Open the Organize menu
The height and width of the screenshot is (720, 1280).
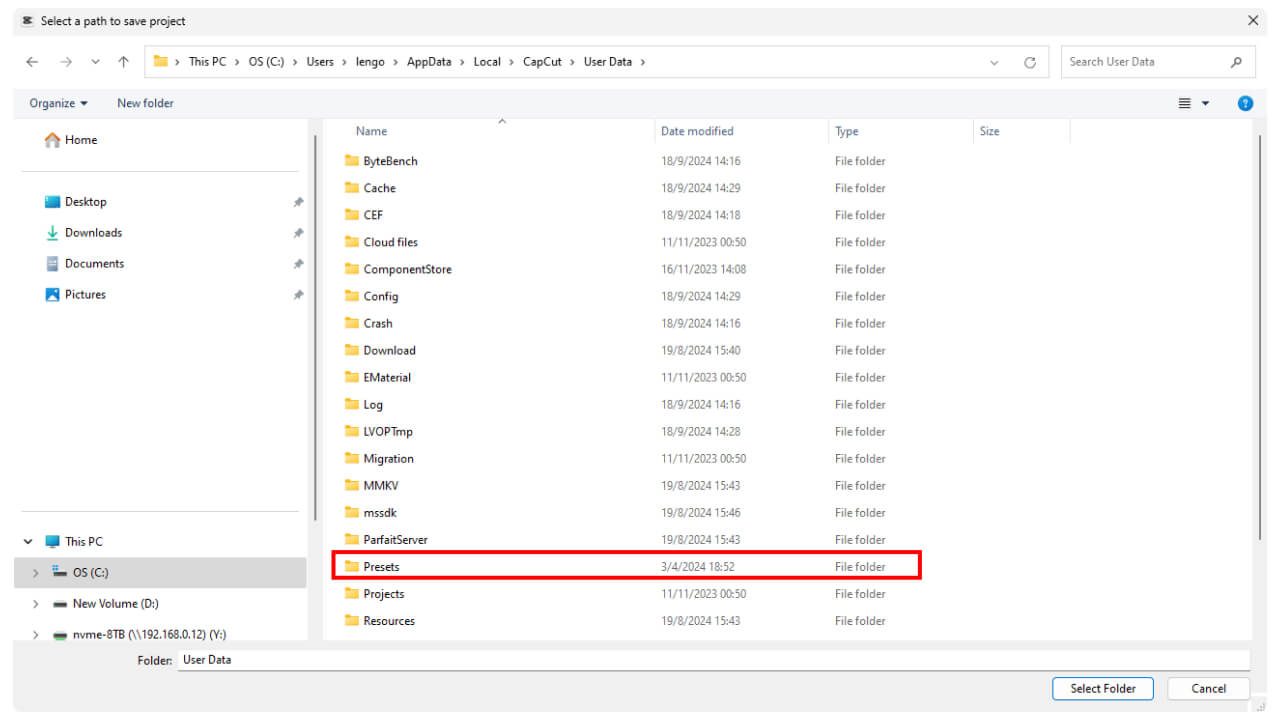tap(58, 103)
